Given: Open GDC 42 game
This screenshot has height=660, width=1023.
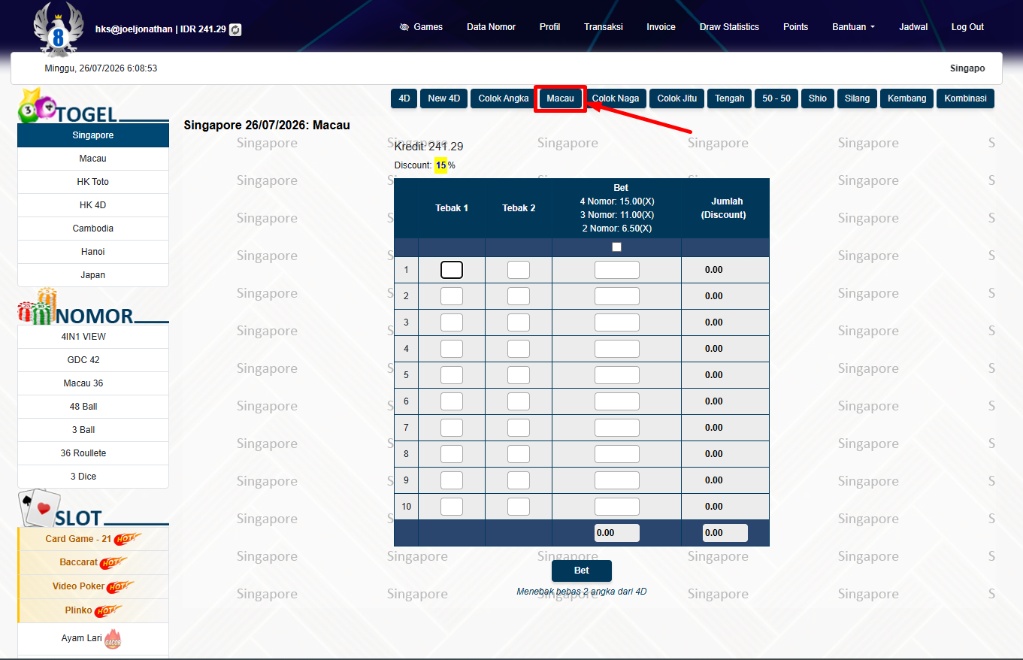Looking at the screenshot, I should [93, 360].
